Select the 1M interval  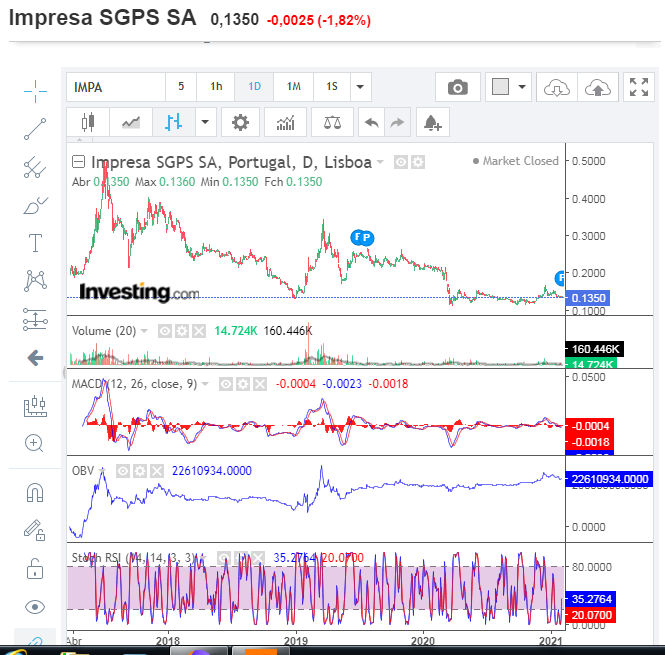[293, 87]
